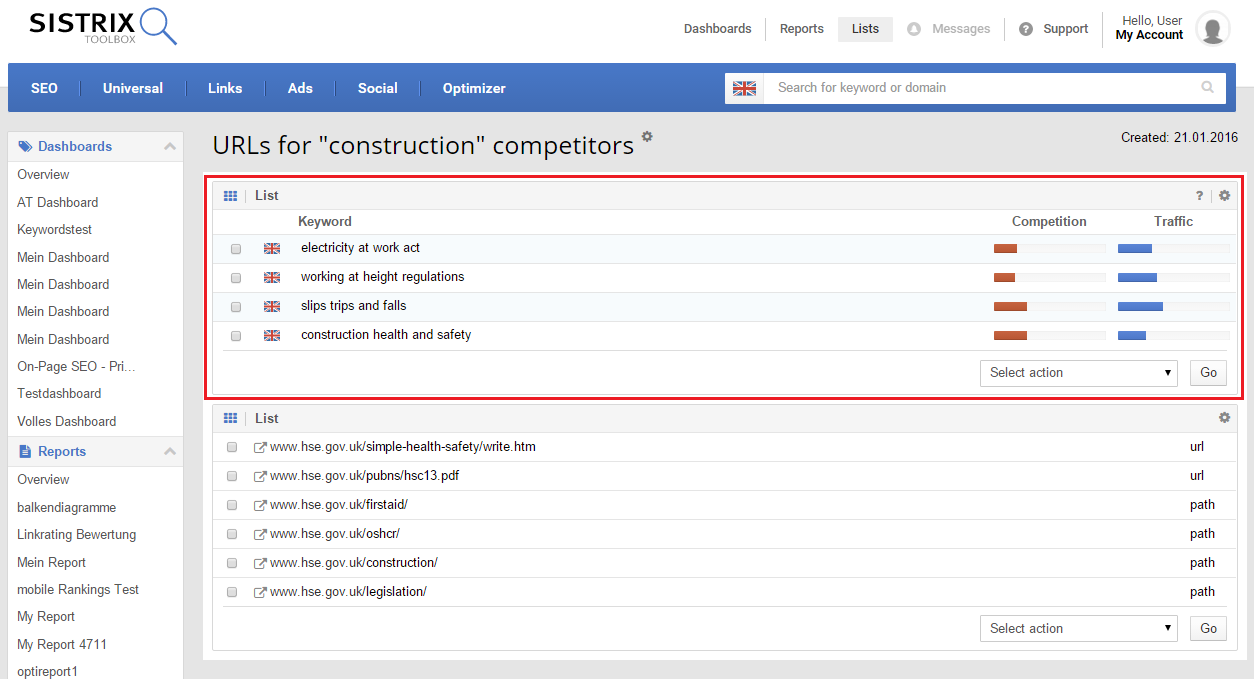The height and width of the screenshot is (679, 1254).
Task: Open external link icon for pubns/hsc13.pdf
Action: click(x=260, y=476)
